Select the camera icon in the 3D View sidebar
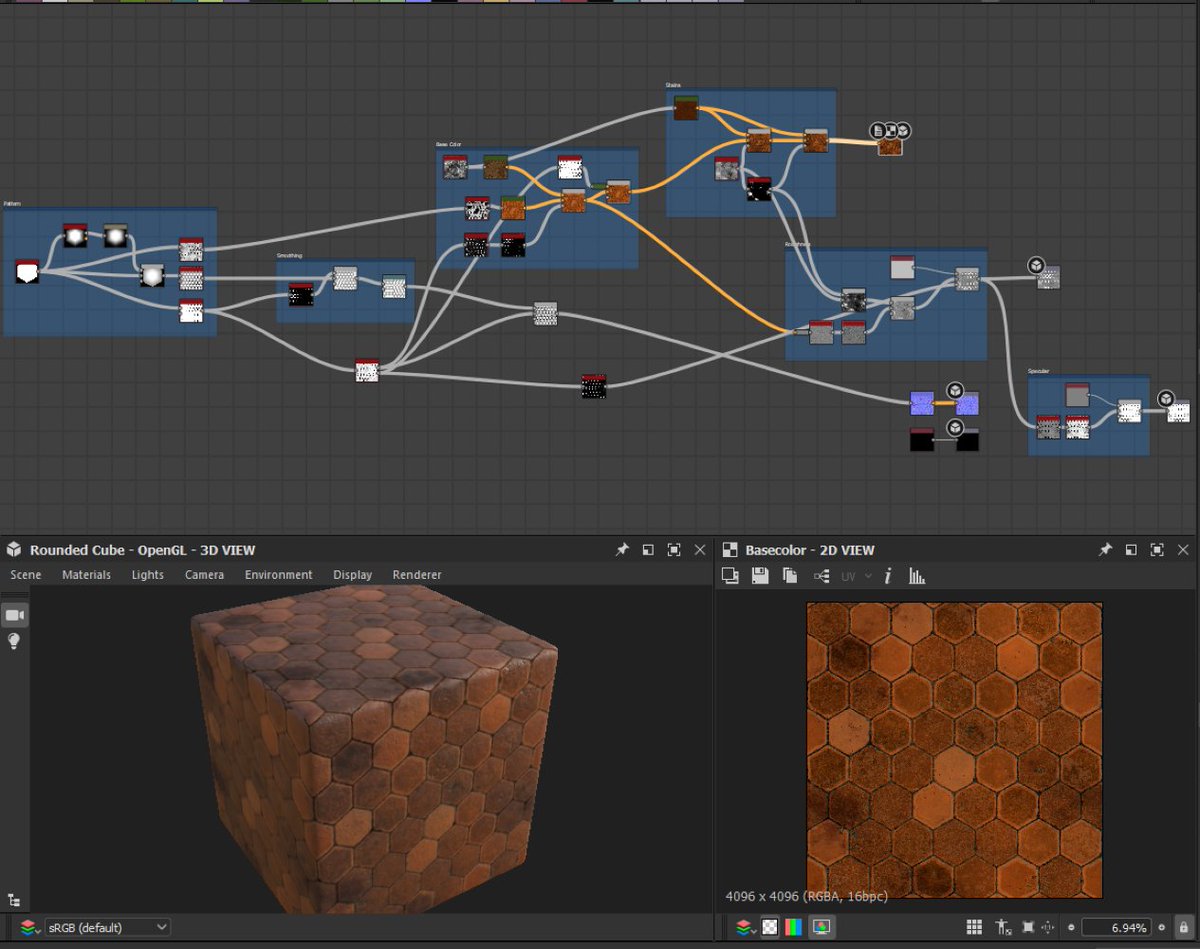This screenshot has width=1200, height=949. [x=14, y=615]
